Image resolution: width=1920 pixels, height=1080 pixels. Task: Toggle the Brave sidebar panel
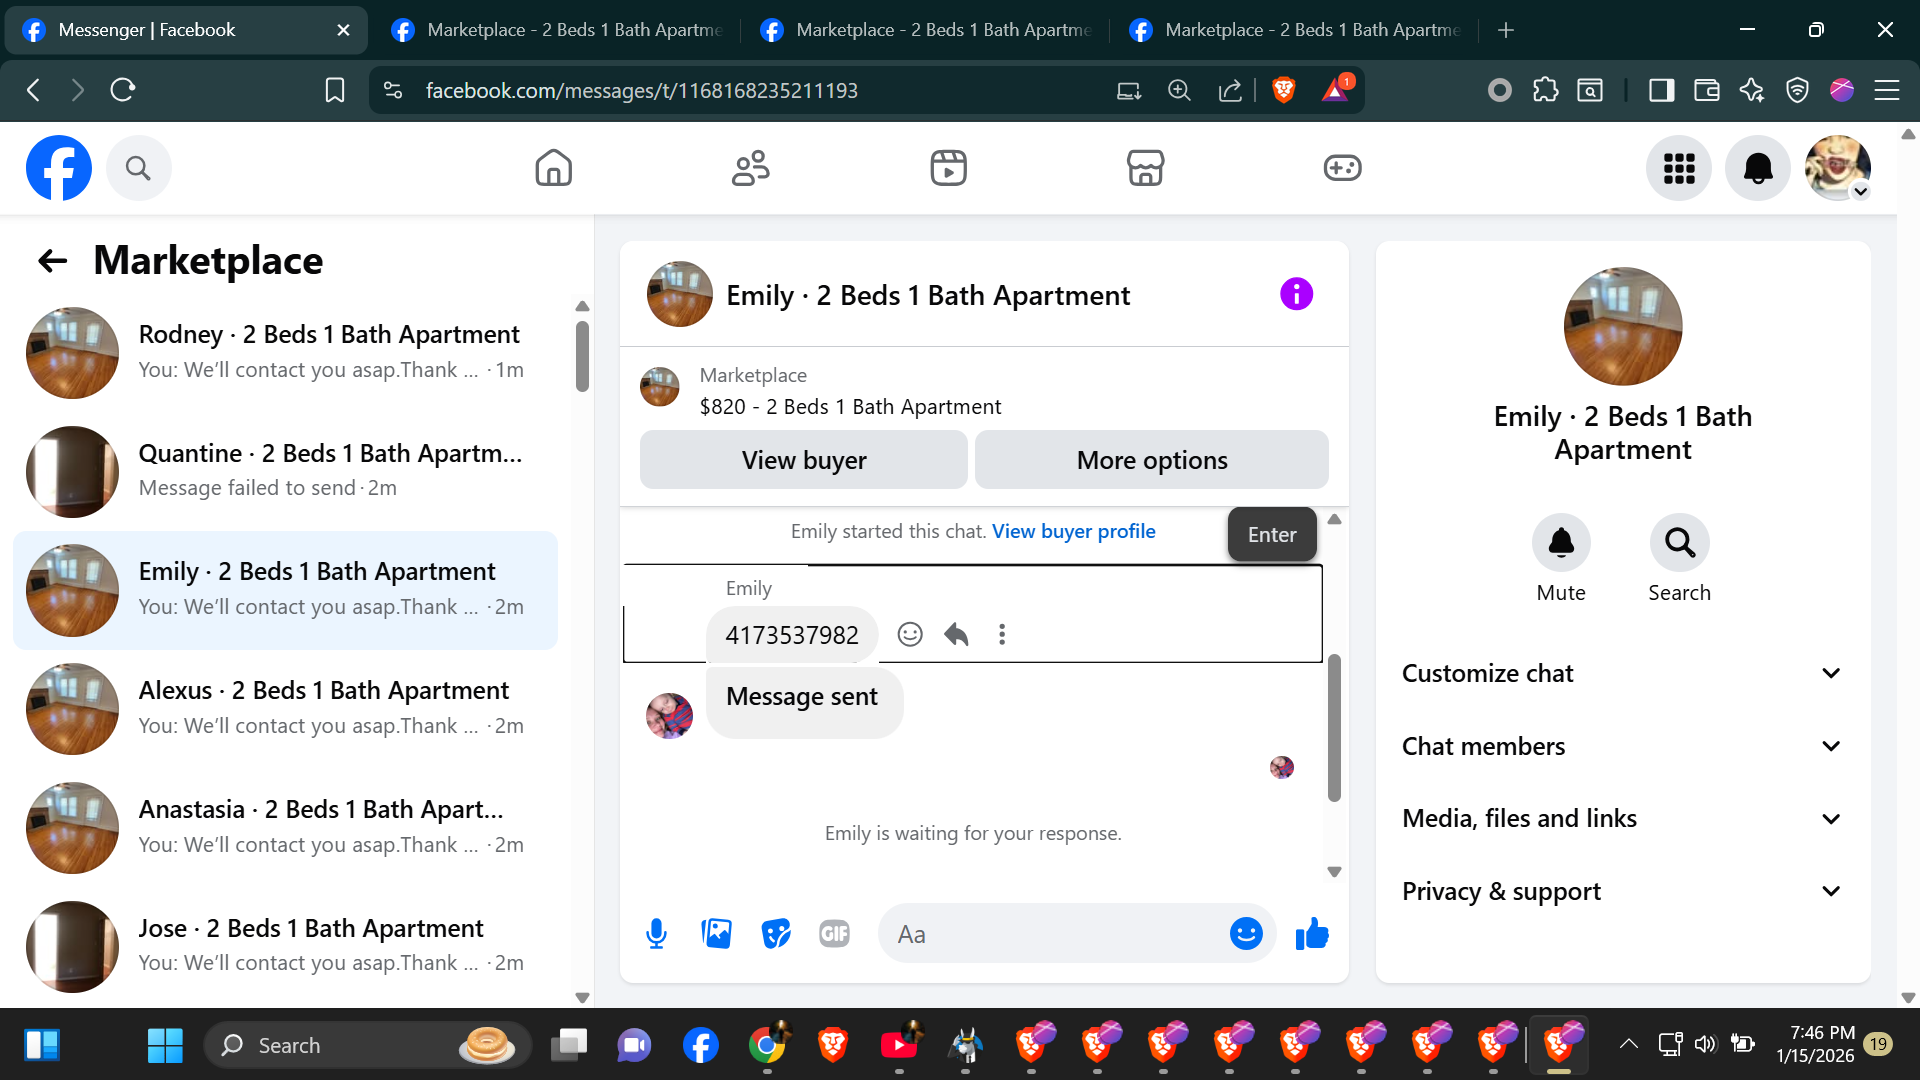pos(1661,91)
